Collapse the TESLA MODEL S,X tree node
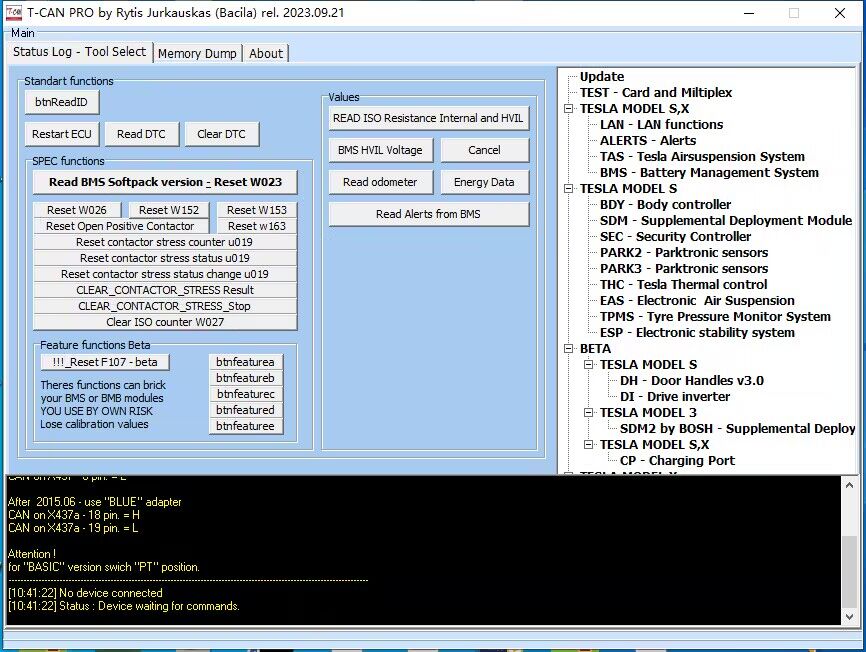 (568, 109)
